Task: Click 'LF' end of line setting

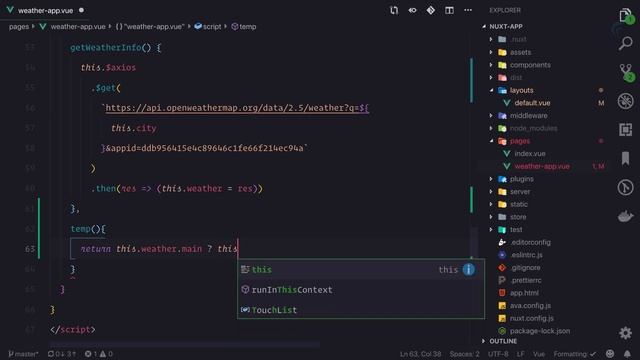Action: click(520, 354)
